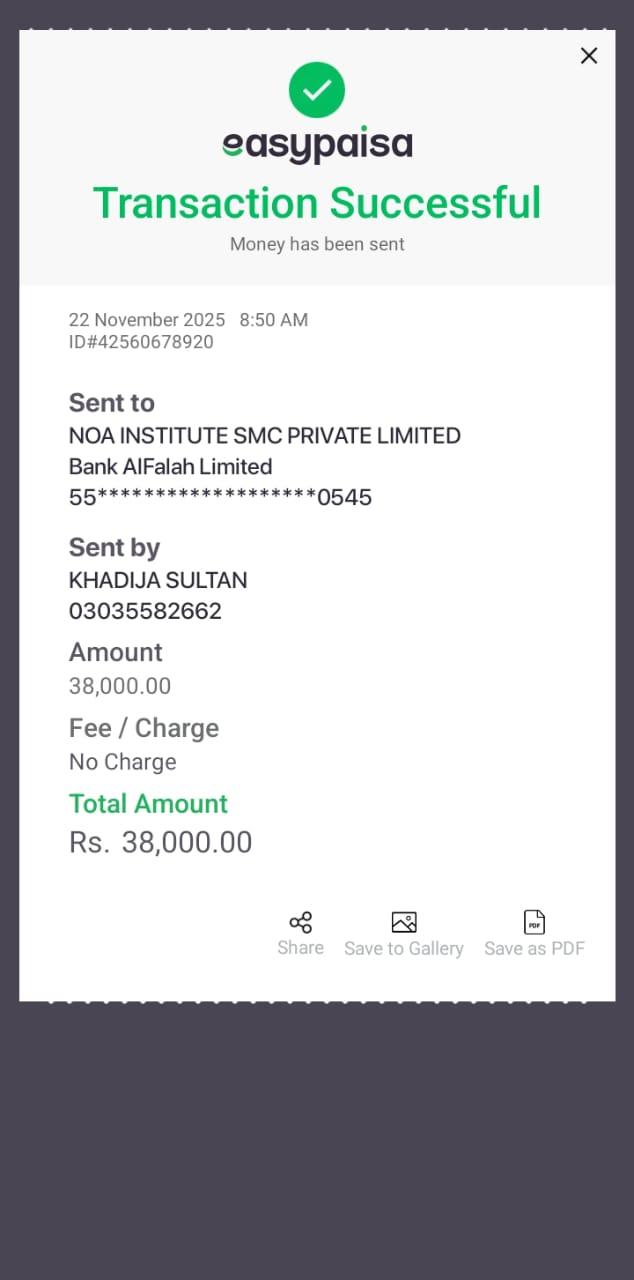This screenshot has height=1280, width=634.
Task: Click the "Save as PDF" text label
Action: coord(535,949)
